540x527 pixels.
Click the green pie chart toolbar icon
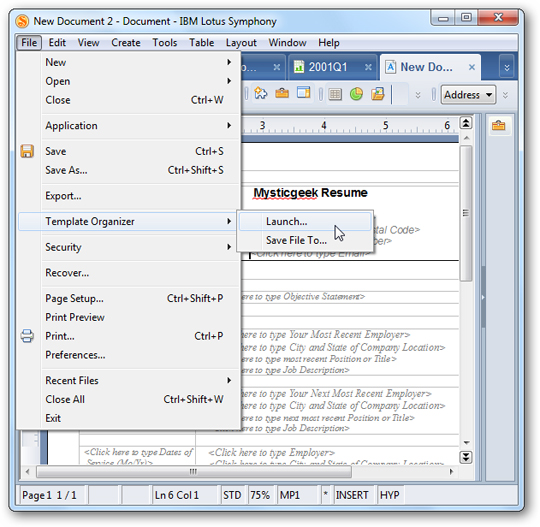click(x=356, y=94)
